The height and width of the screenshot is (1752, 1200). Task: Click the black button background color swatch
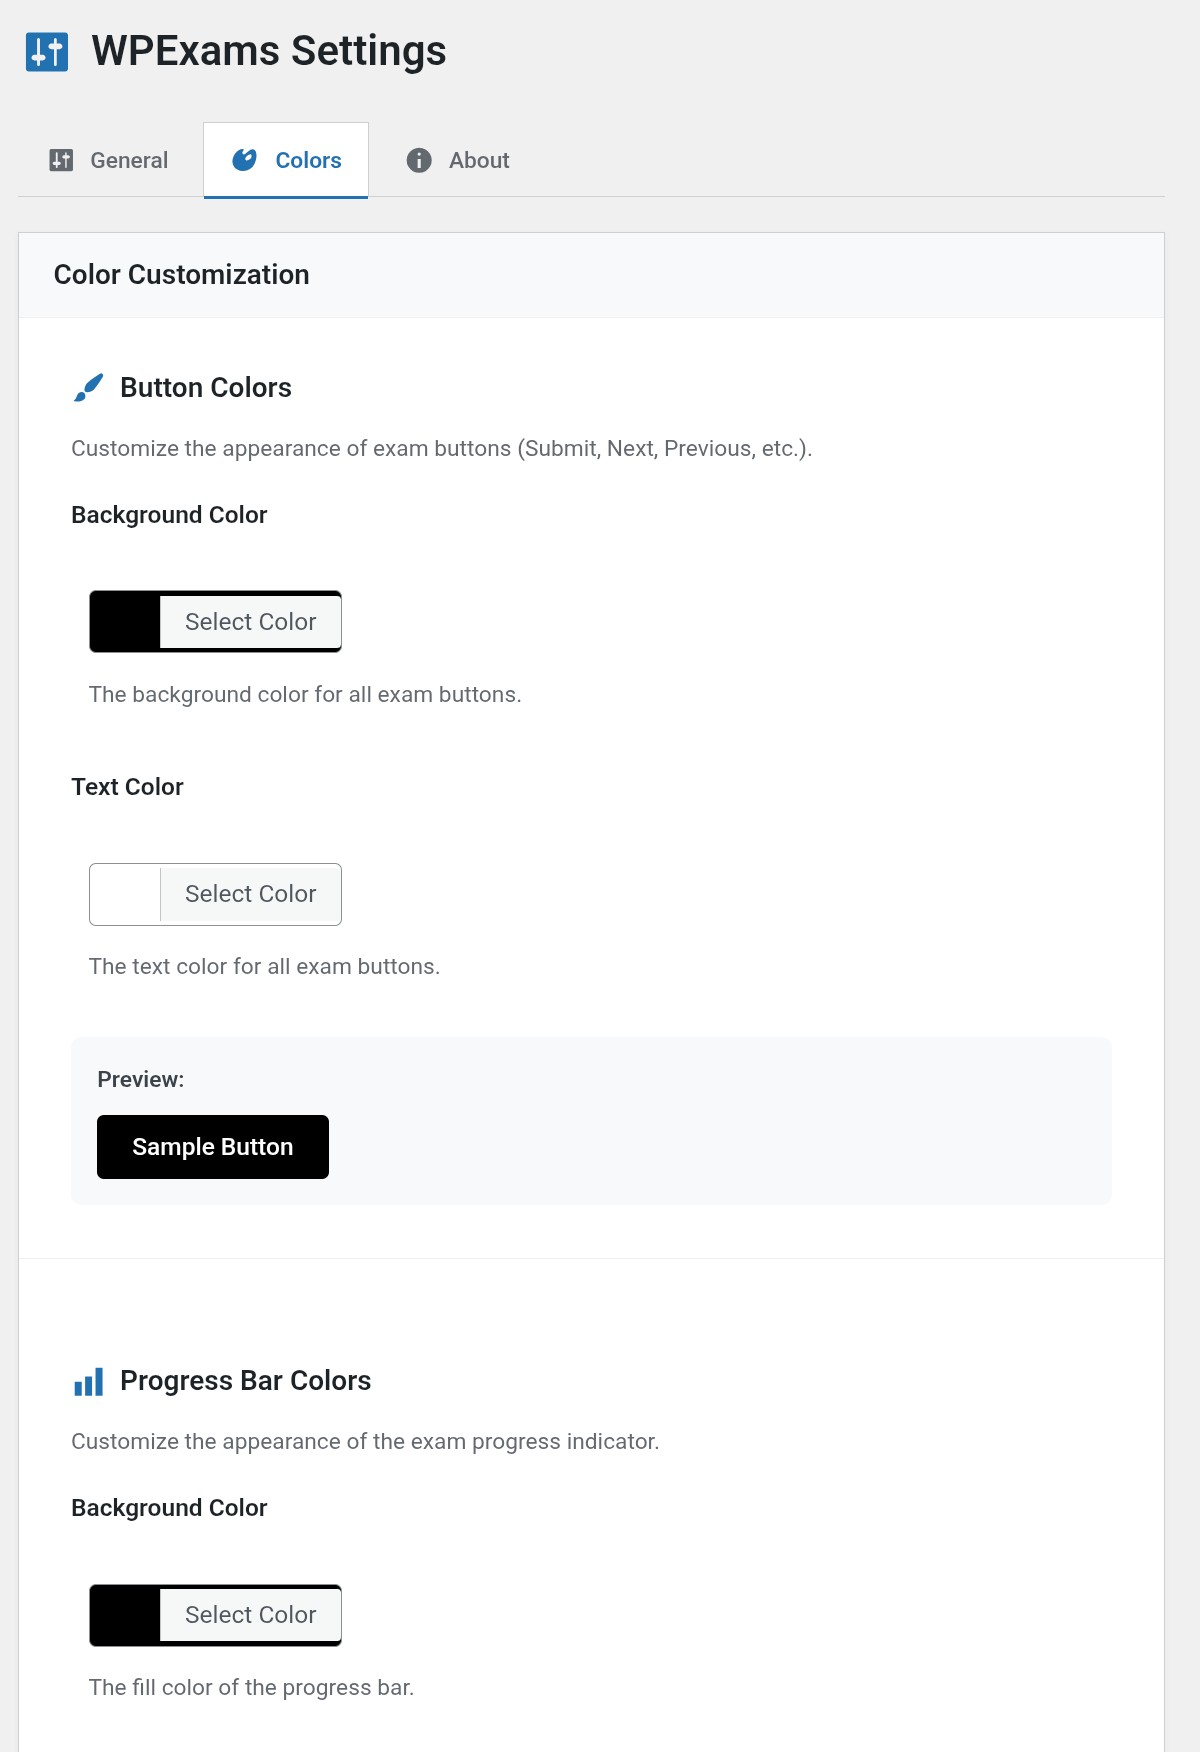(x=123, y=621)
